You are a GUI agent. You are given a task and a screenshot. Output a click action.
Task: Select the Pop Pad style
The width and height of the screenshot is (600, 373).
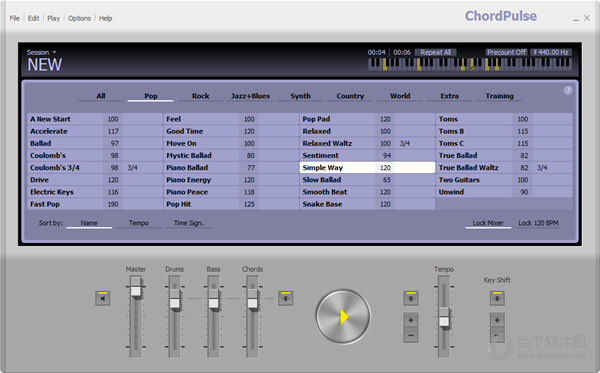[x=367, y=119]
